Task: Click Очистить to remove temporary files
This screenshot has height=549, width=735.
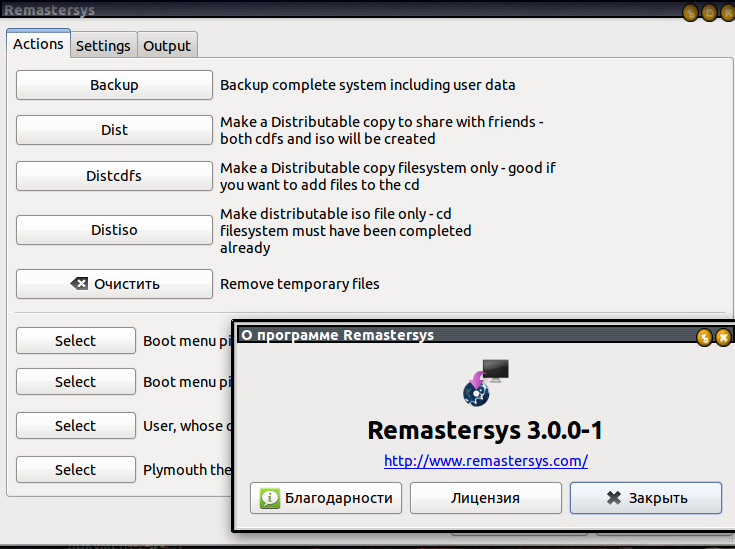Action: click(x=114, y=284)
